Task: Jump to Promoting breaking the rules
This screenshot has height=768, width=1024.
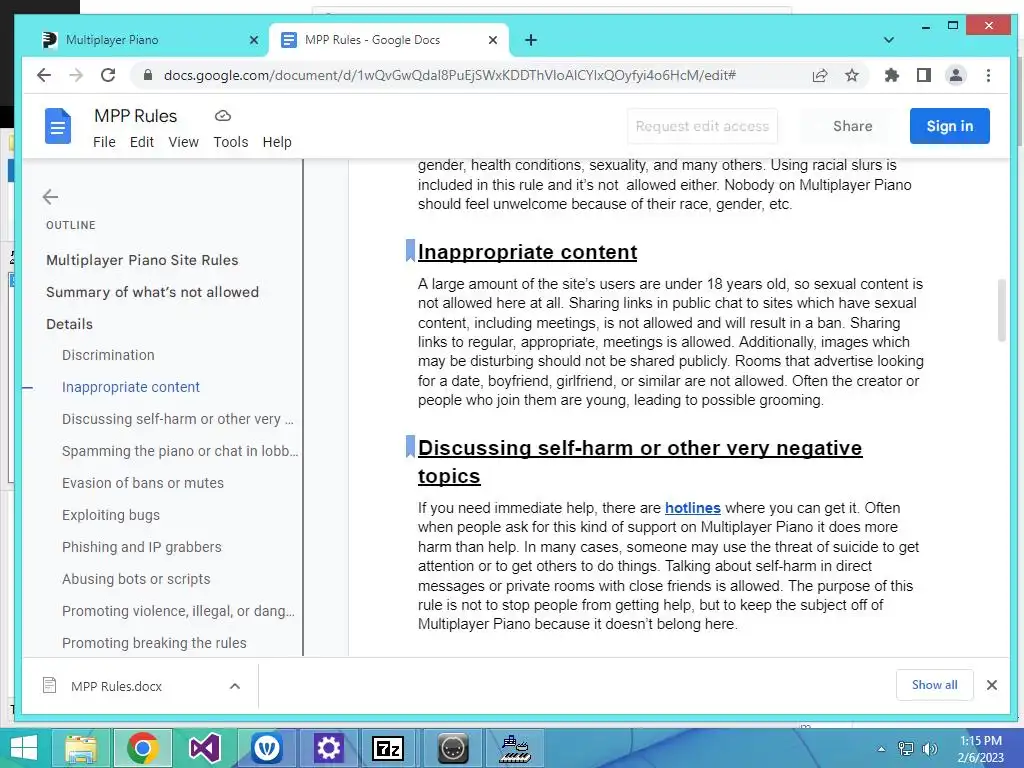Action: click(x=154, y=643)
